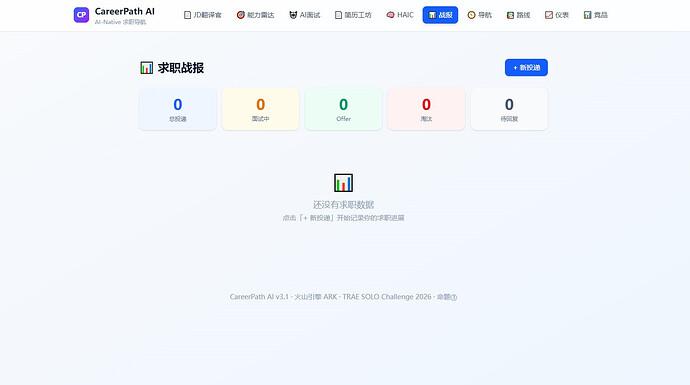This screenshot has width=690, height=385.
Task: Select the green Offer stat card
Action: (x=343, y=109)
